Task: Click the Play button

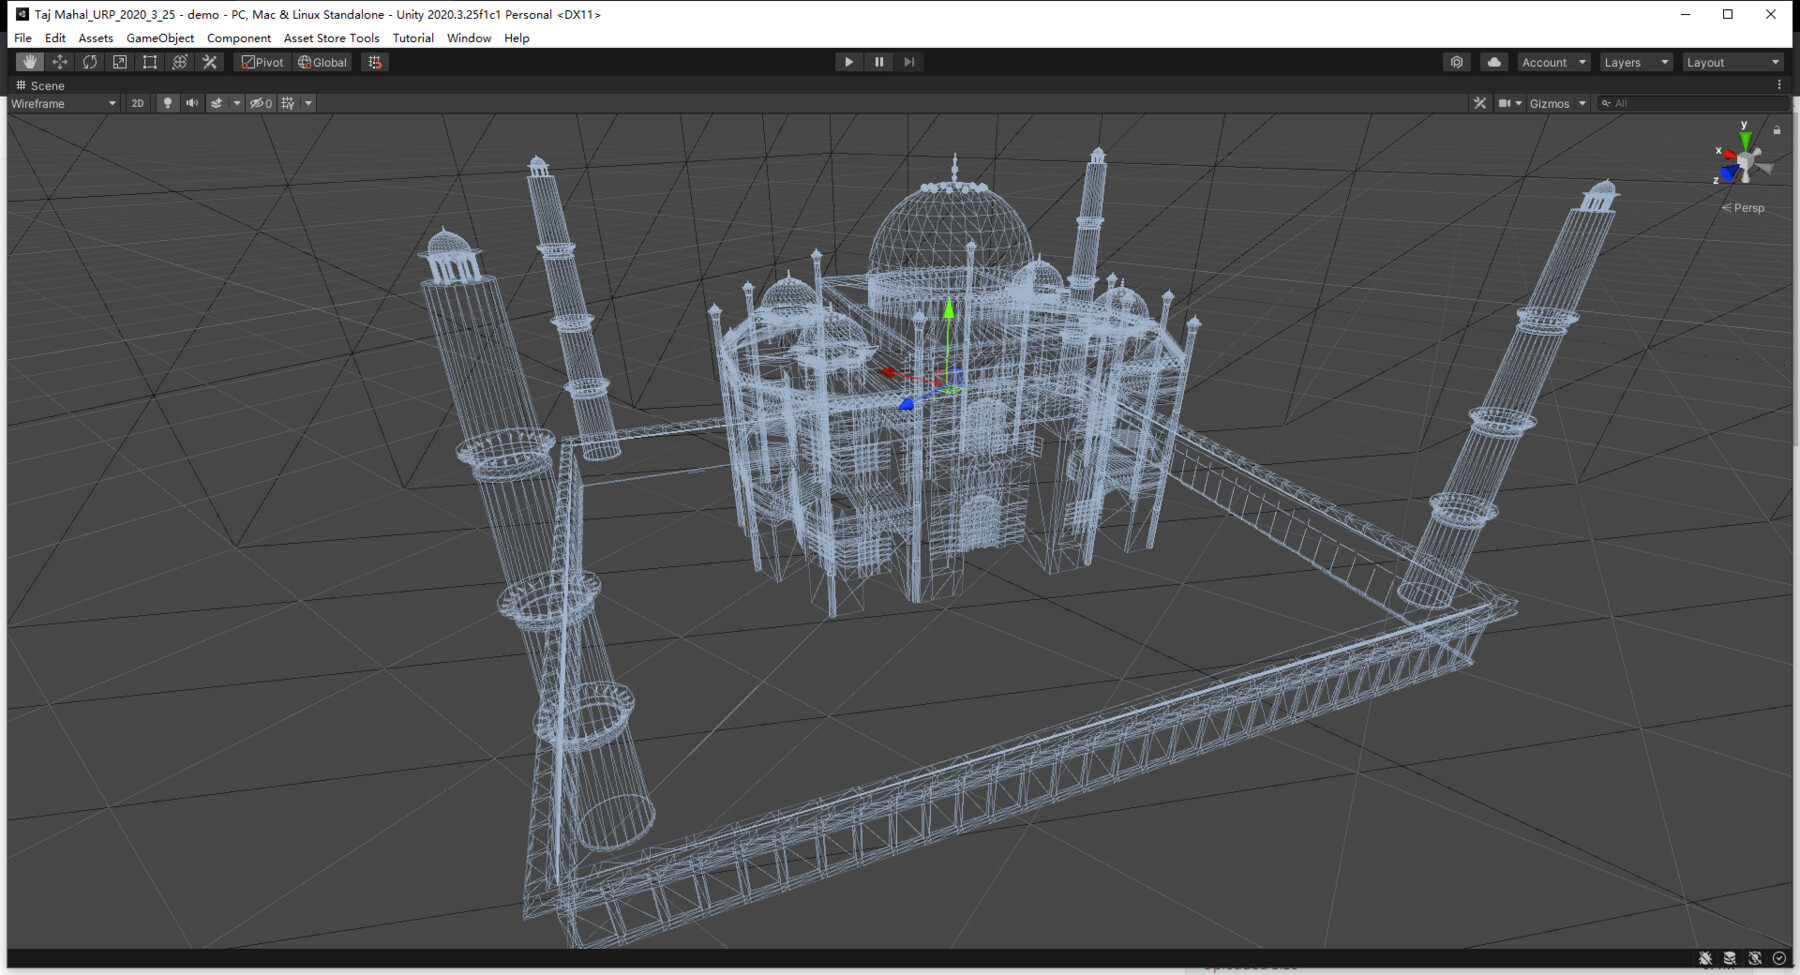Action: point(849,62)
